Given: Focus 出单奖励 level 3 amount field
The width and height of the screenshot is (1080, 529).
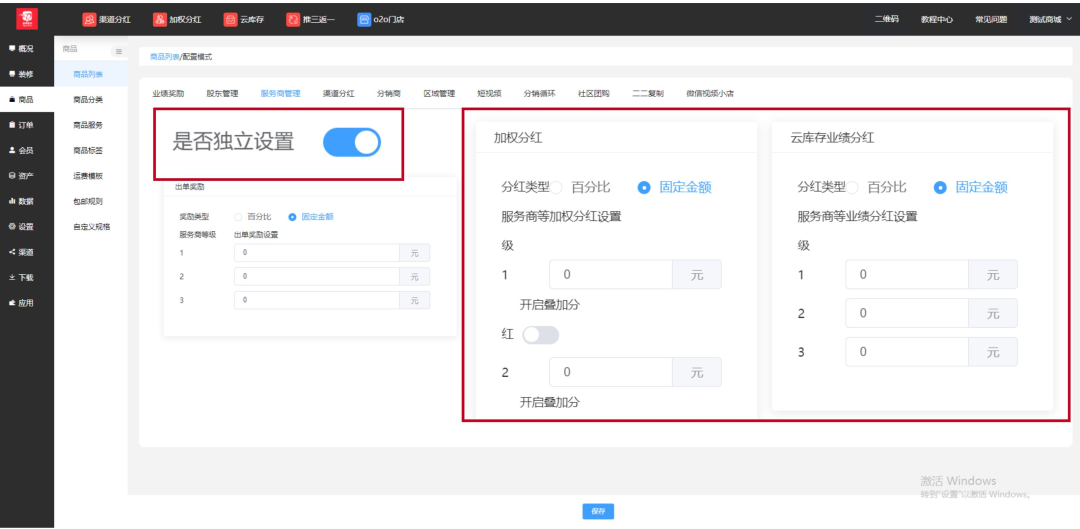Looking at the screenshot, I should click(x=317, y=300).
